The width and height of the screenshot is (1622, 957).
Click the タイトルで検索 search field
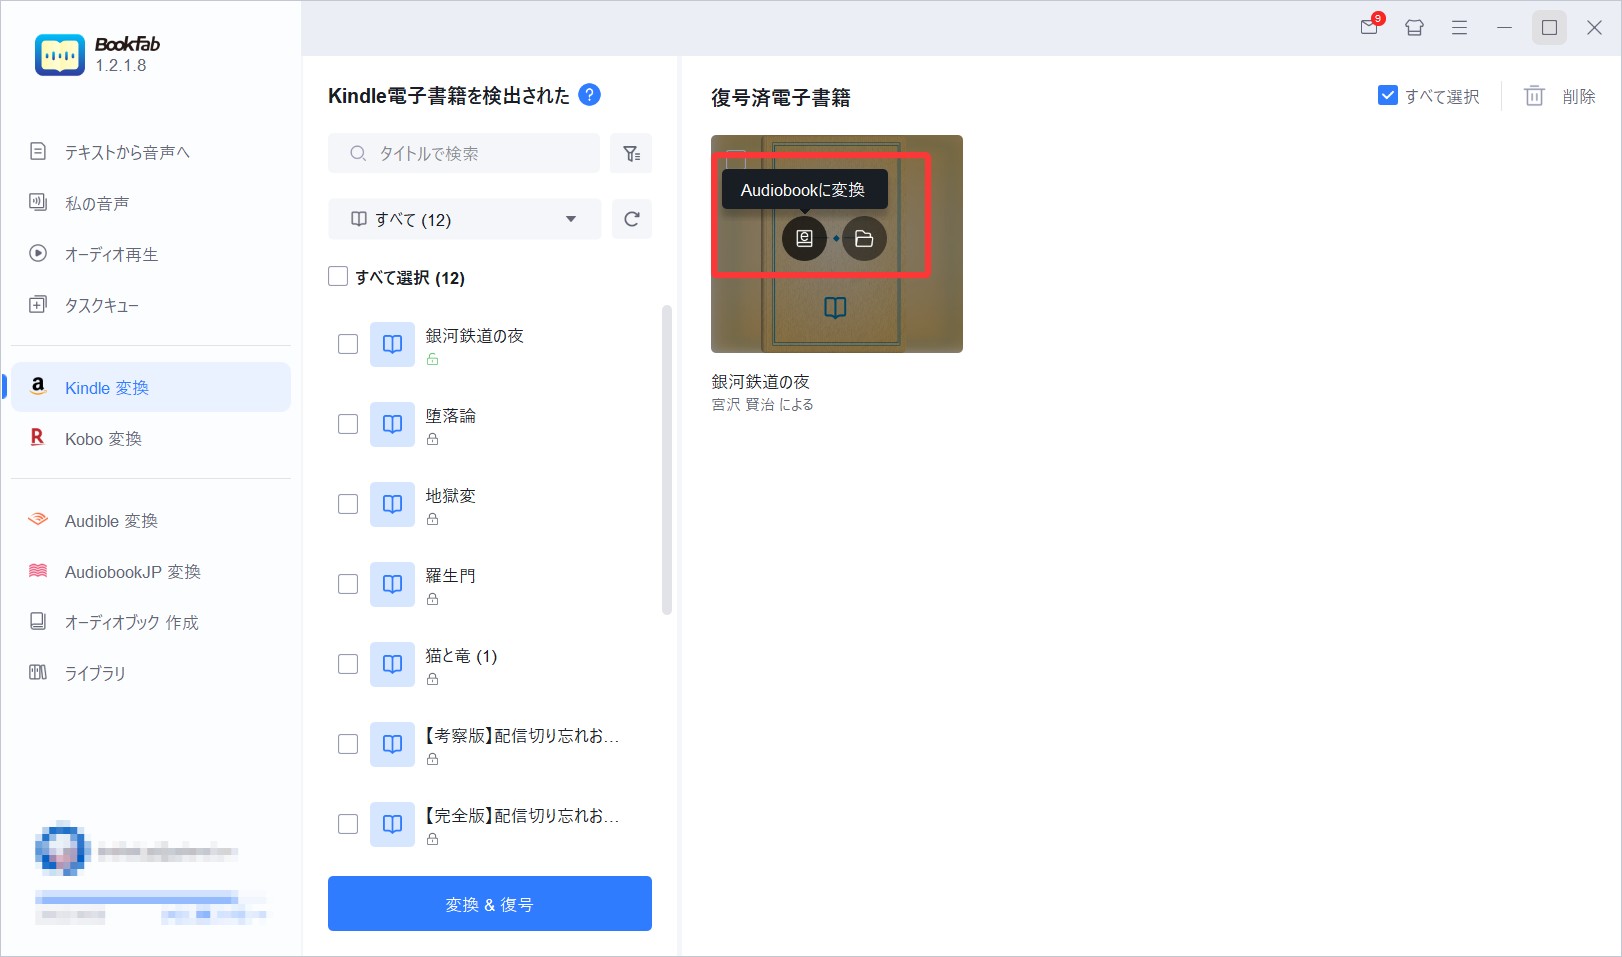[465, 153]
